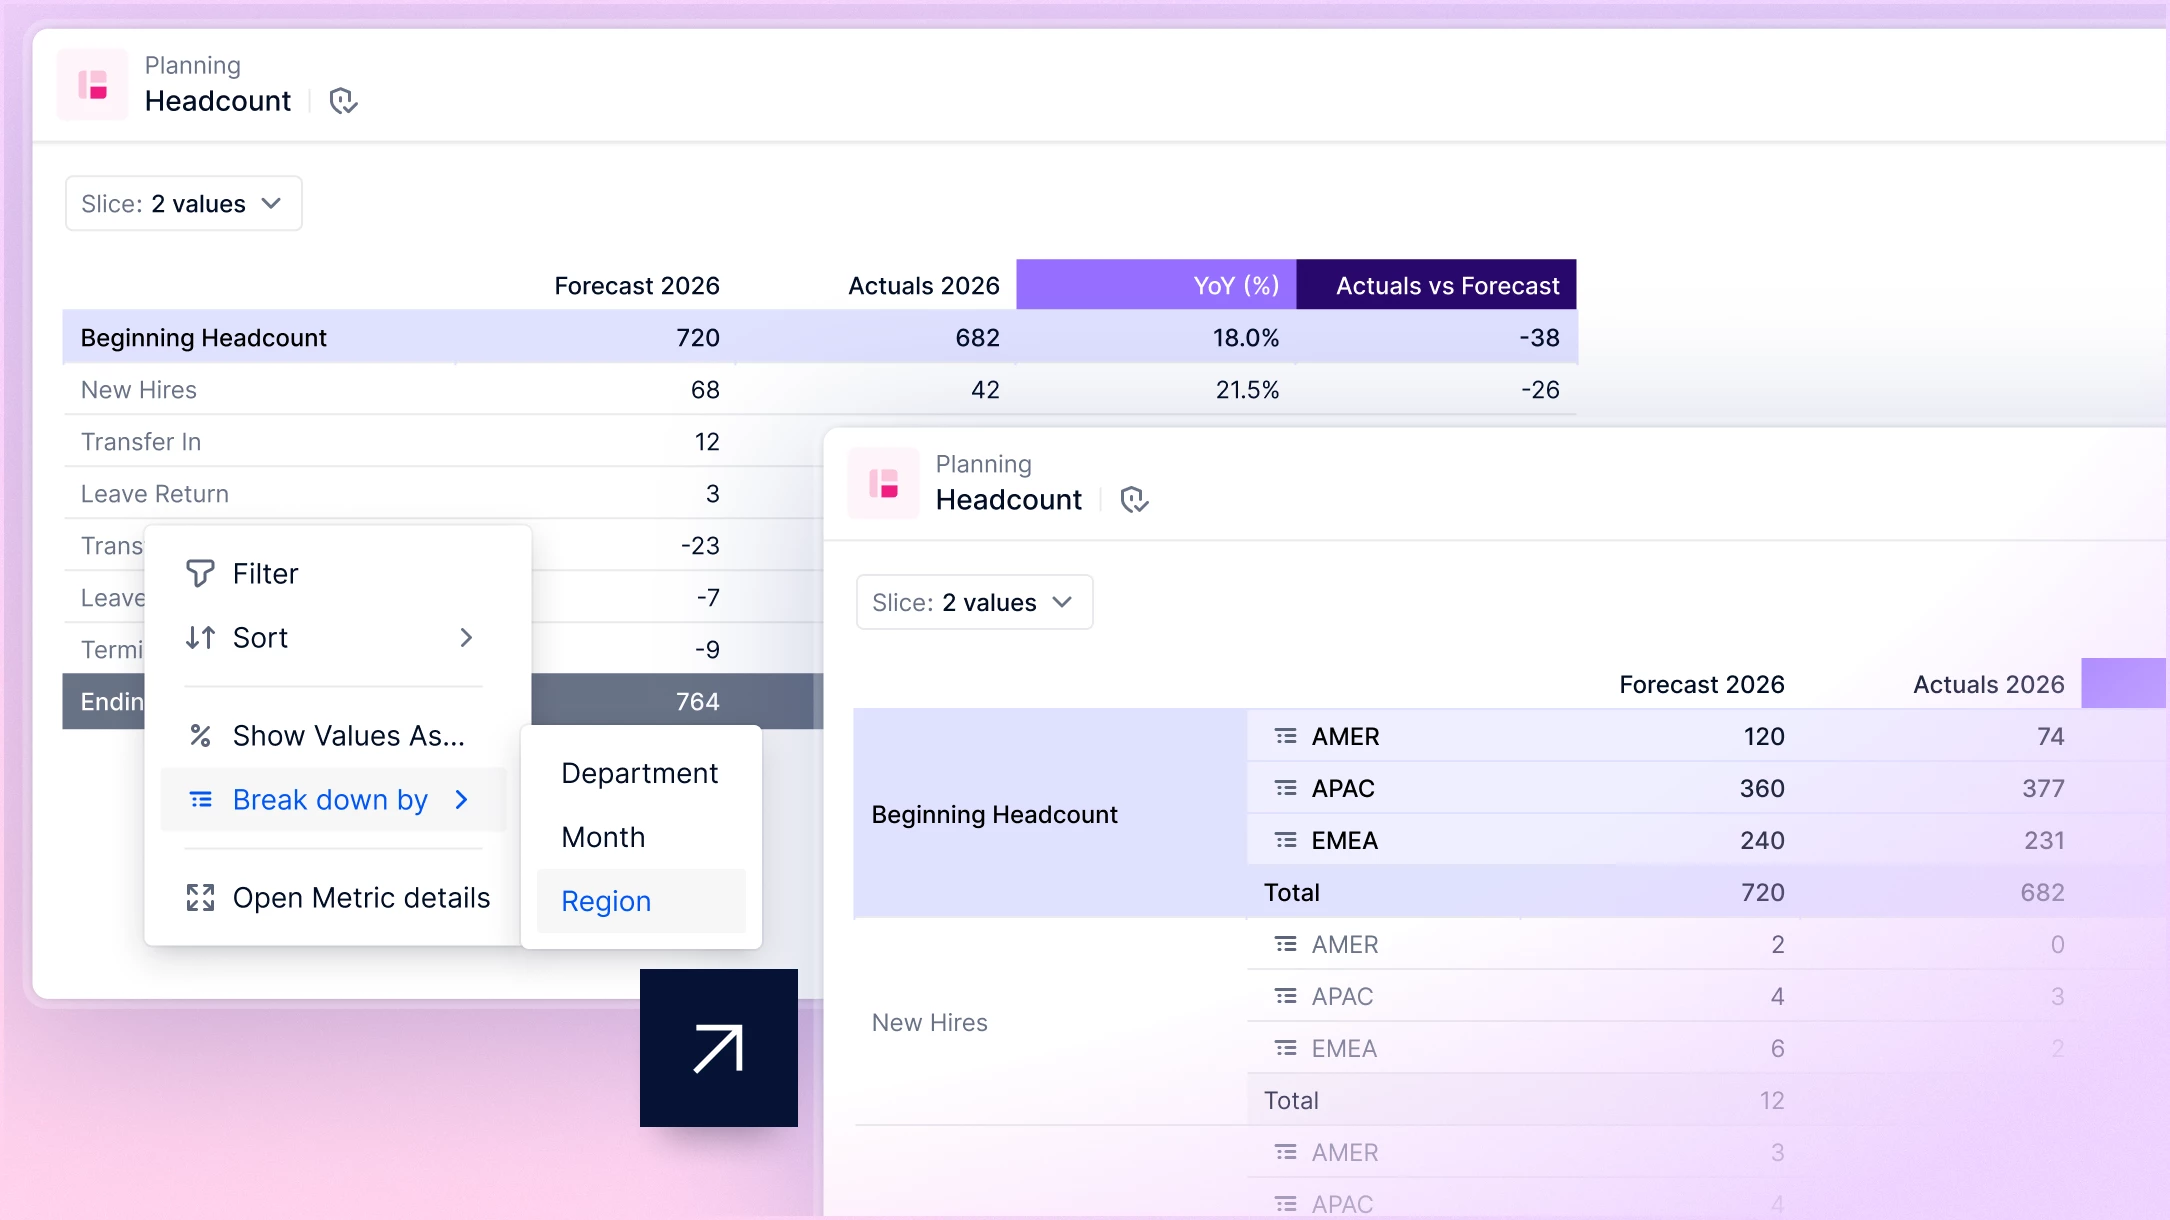Choose Department in the breakdown submenu
This screenshot has width=2170, height=1220.
pos(640,773)
